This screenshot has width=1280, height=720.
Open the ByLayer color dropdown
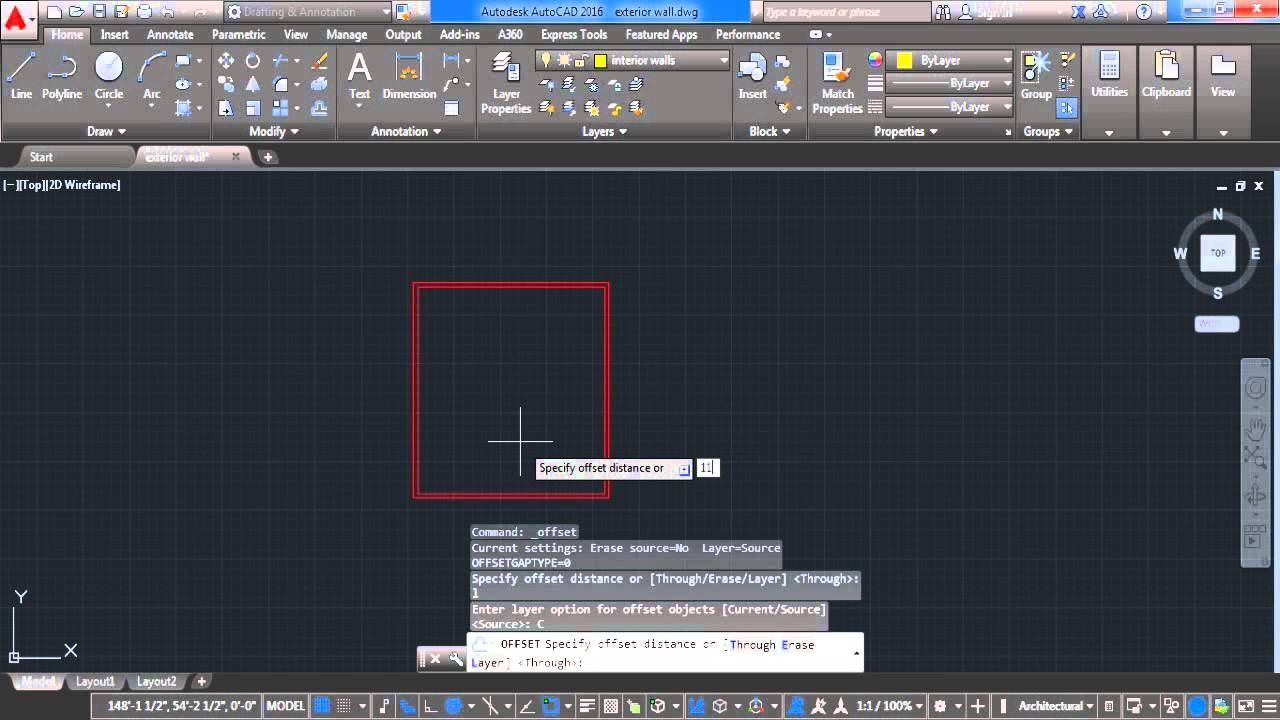tap(1006, 61)
